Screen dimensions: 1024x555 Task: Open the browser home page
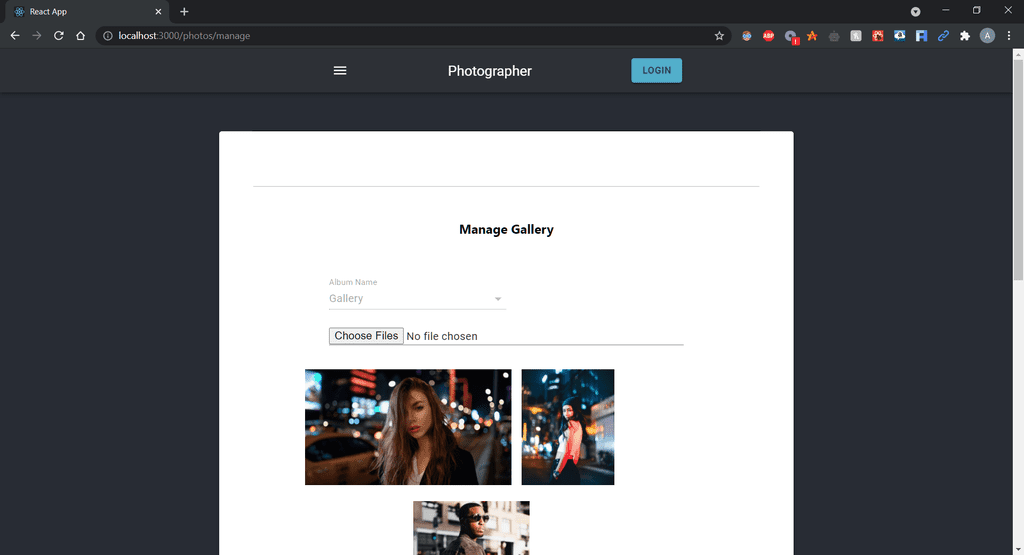click(80, 36)
